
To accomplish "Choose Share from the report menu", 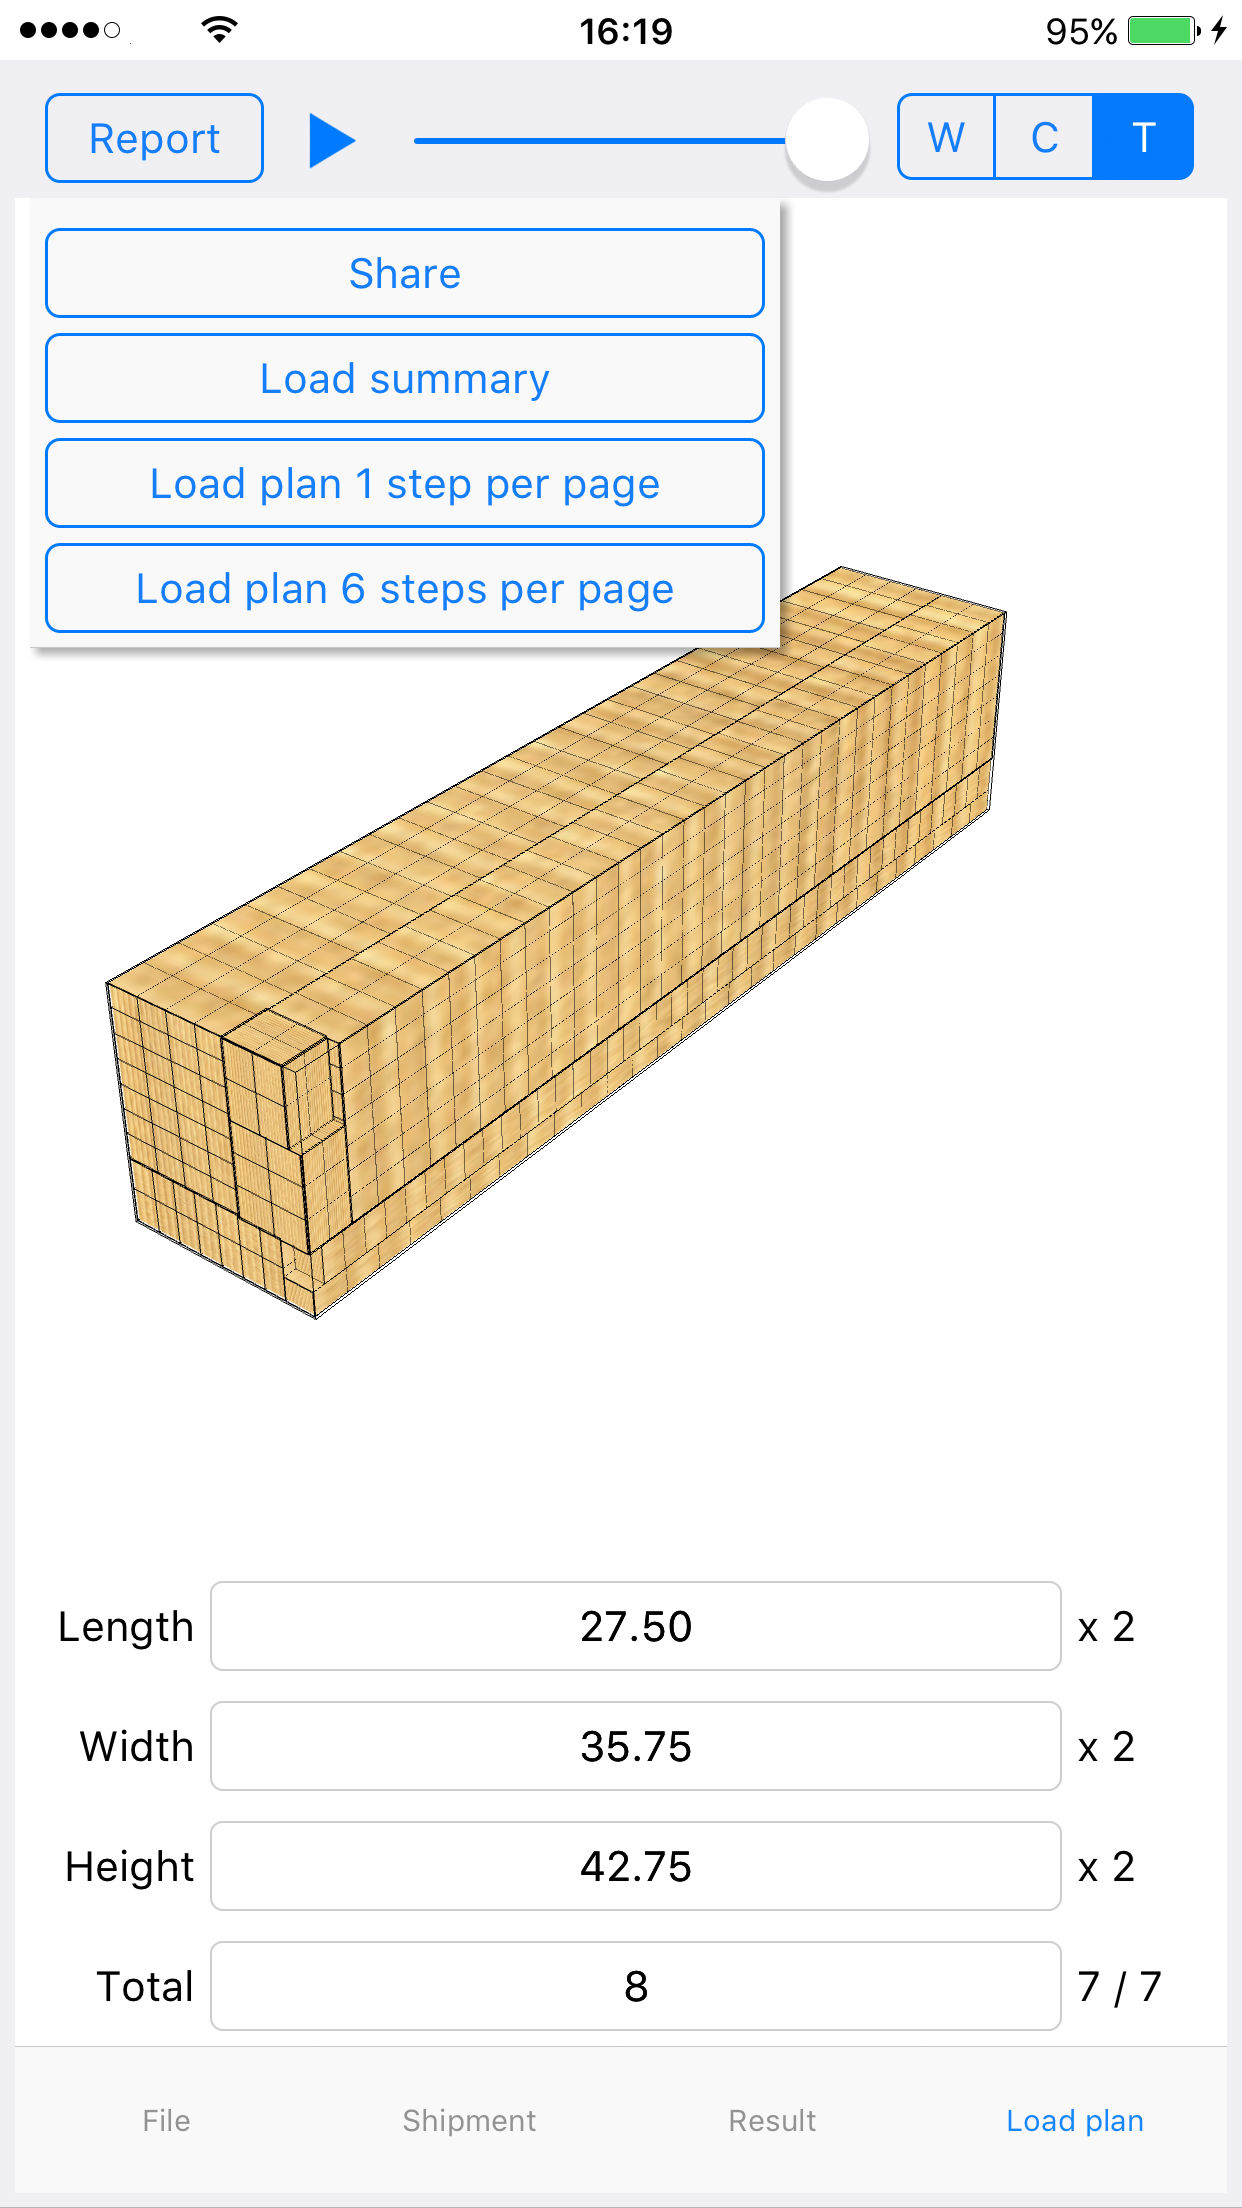I will point(405,273).
